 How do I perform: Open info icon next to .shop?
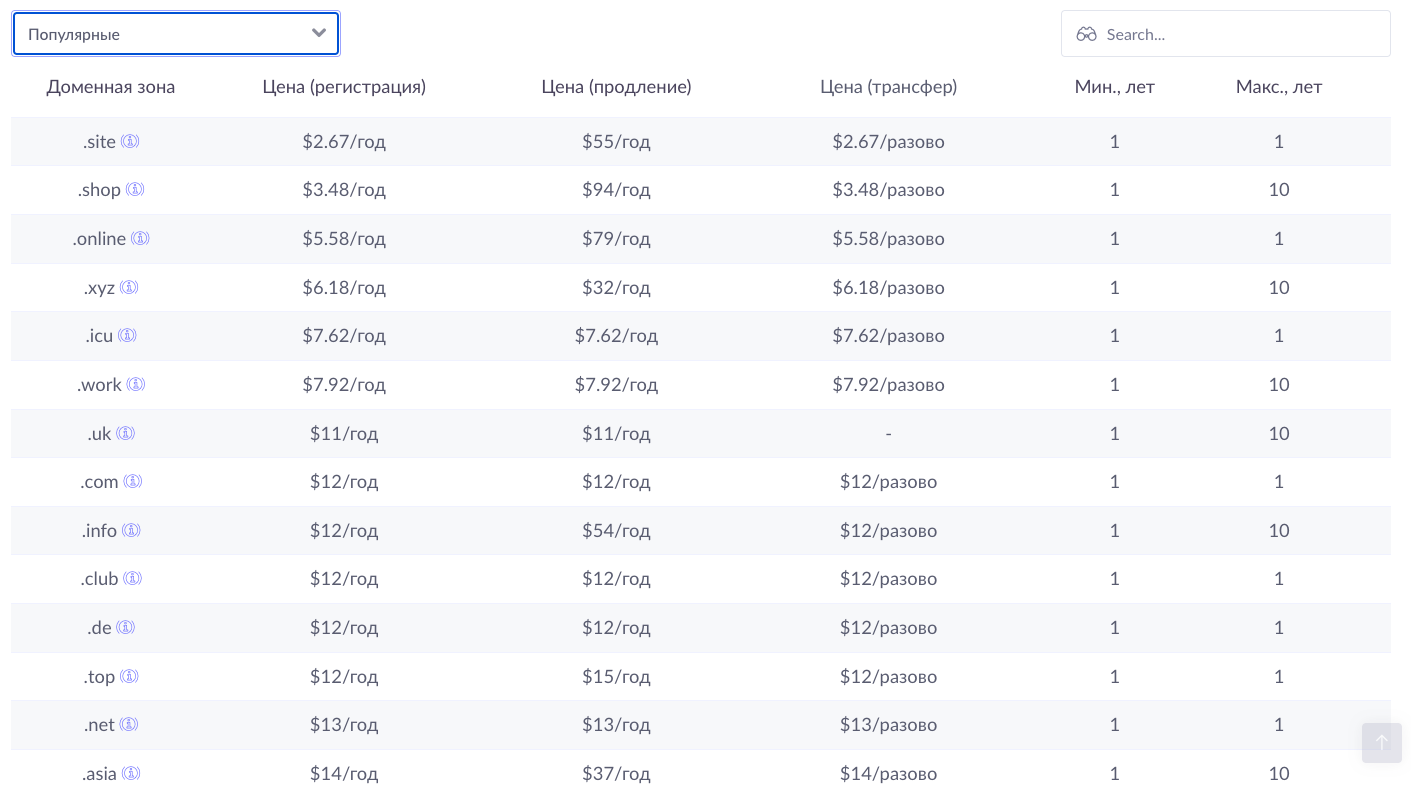point(135,189)
